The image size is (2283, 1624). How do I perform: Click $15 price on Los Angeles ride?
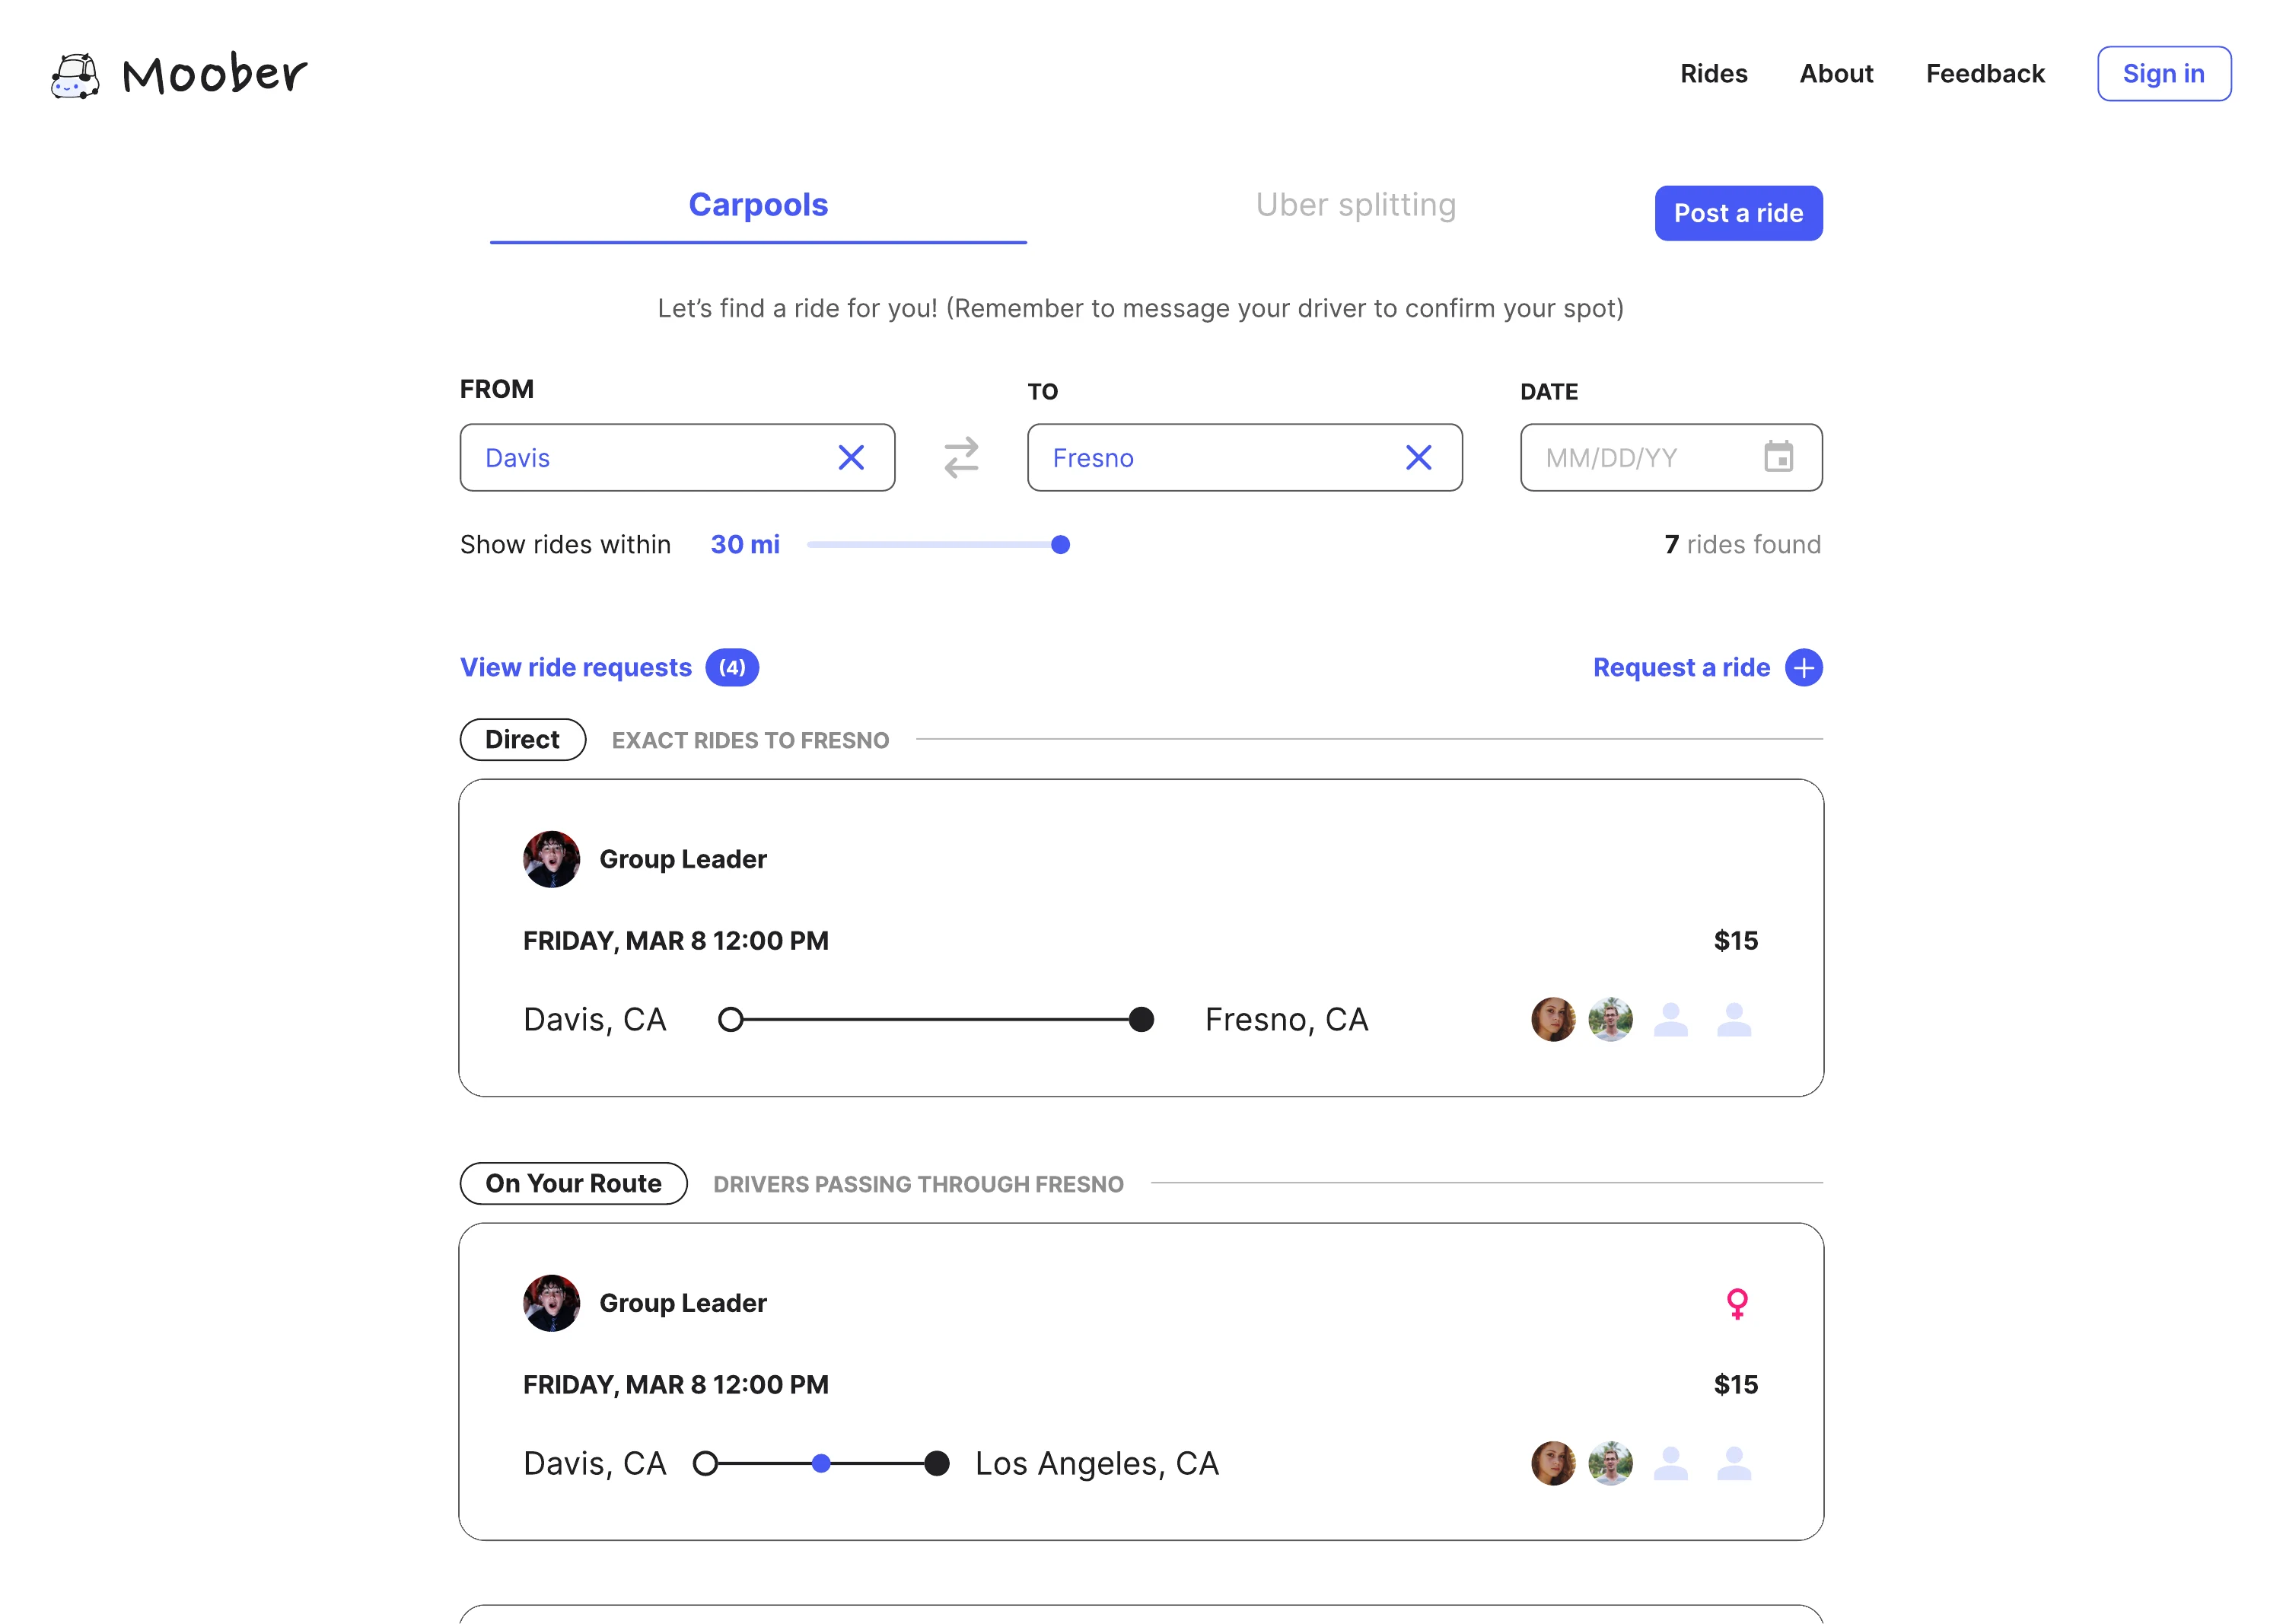(1735, 1385)
